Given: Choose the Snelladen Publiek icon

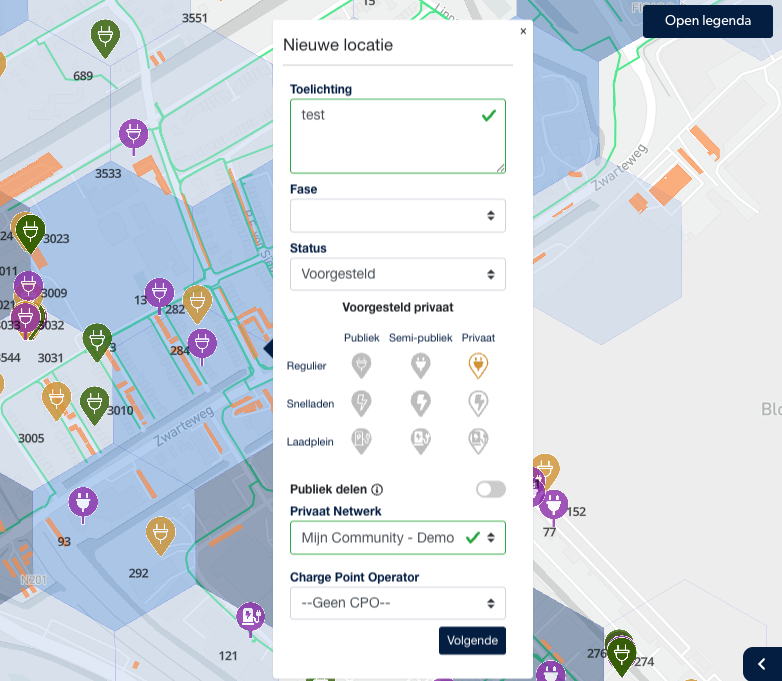Looking at the screenshot, I should click(x=361, y=403).
